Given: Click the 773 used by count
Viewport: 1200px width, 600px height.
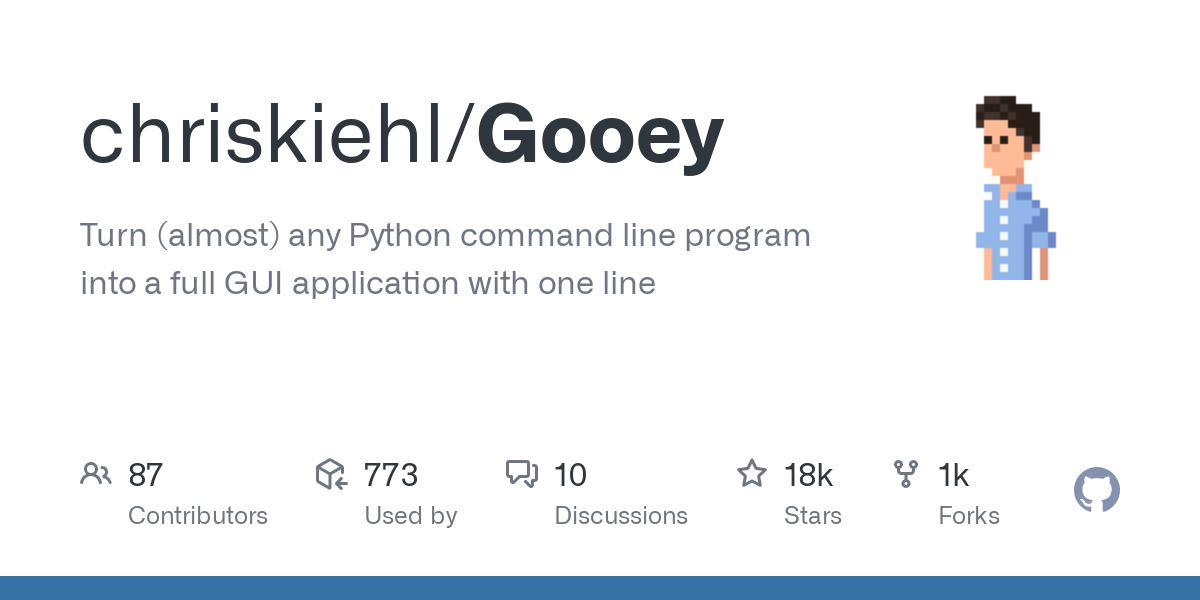Looking at the screenshot, I should click(391, 475).
